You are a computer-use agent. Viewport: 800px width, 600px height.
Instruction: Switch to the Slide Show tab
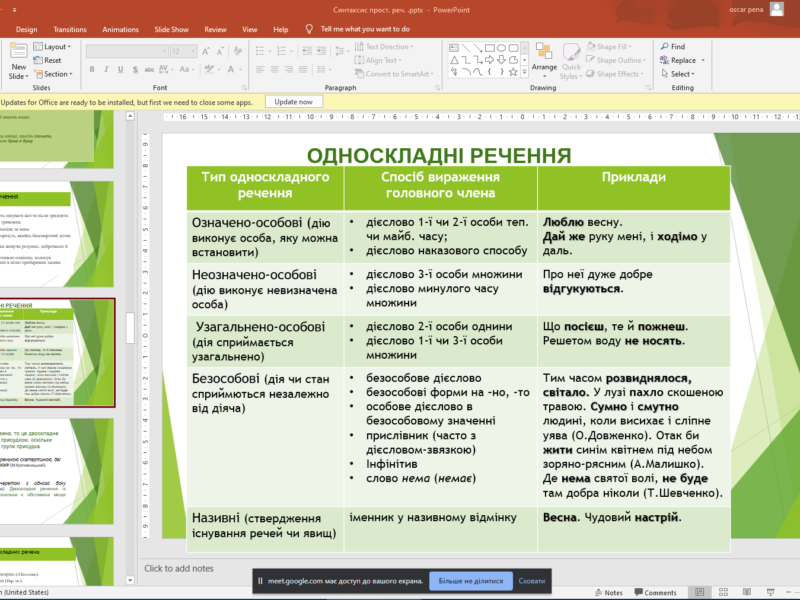tap(171, 29)
